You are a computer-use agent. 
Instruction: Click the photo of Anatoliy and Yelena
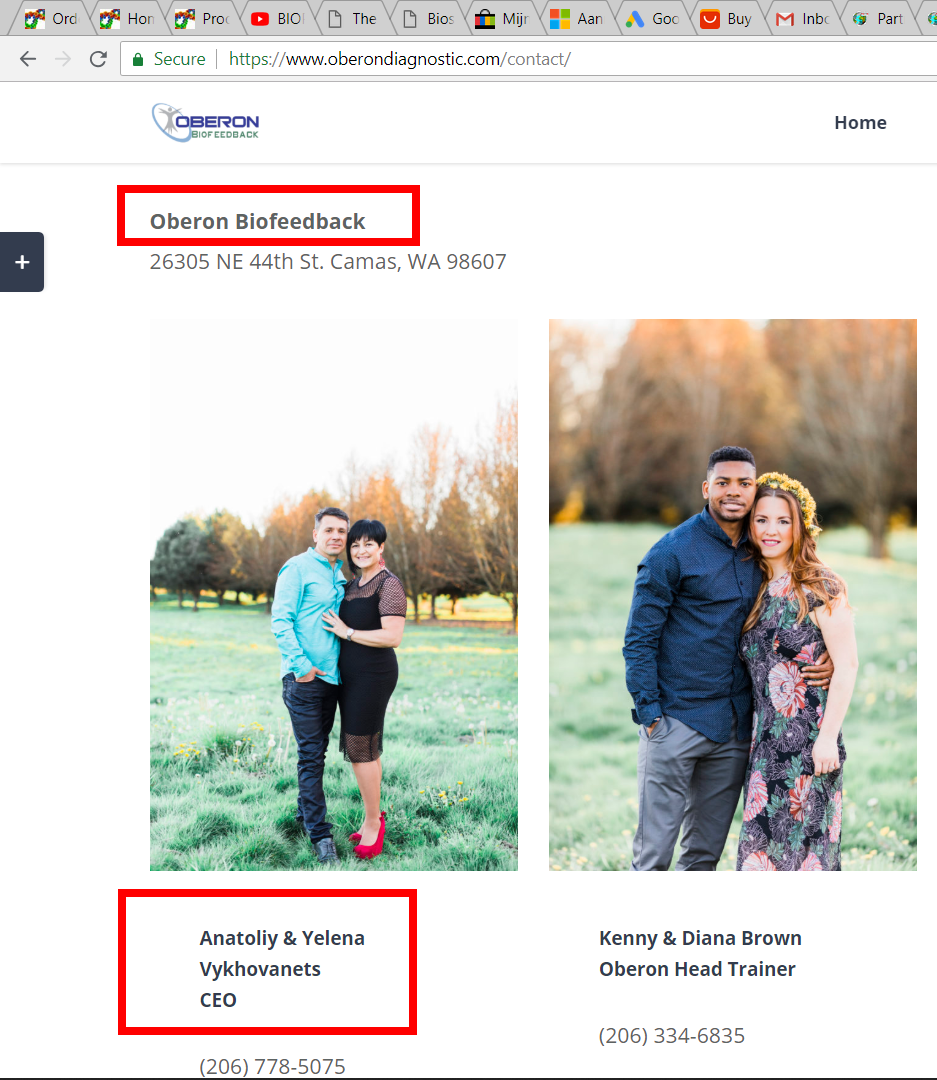click(x=333, y=595)
